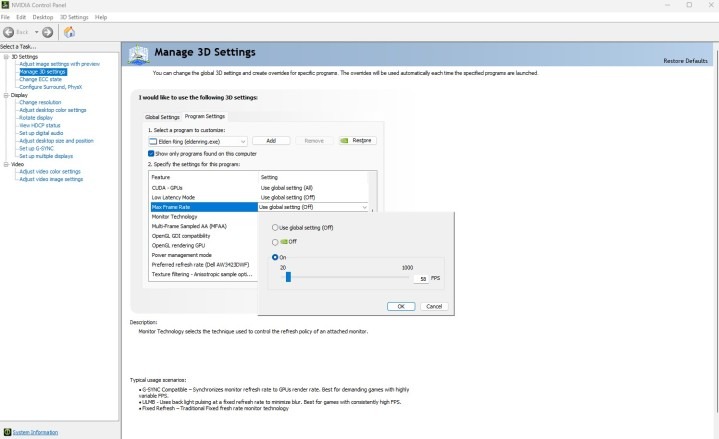
Task: Select Multi-Frame Sampled AA (MFAA) row
Action: (x=204, y=226)
